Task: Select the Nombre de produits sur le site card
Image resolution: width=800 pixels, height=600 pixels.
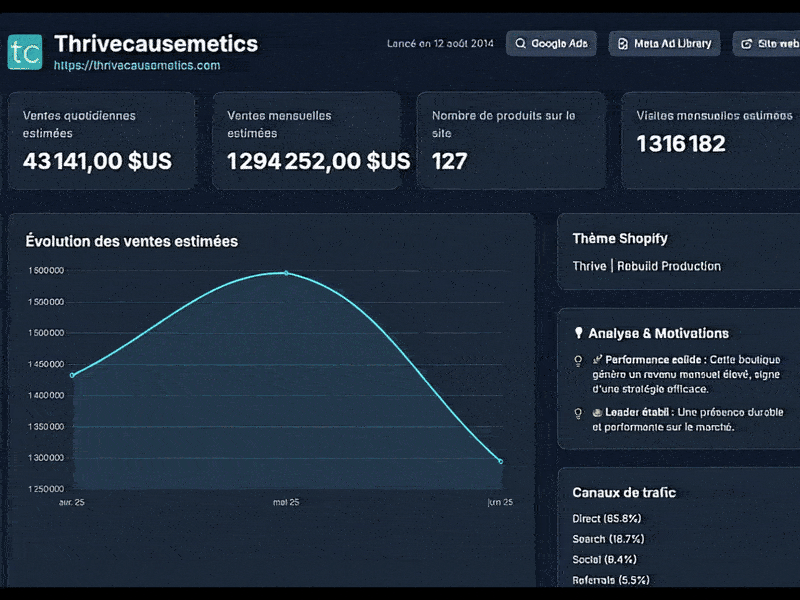Action: point(511,140)
